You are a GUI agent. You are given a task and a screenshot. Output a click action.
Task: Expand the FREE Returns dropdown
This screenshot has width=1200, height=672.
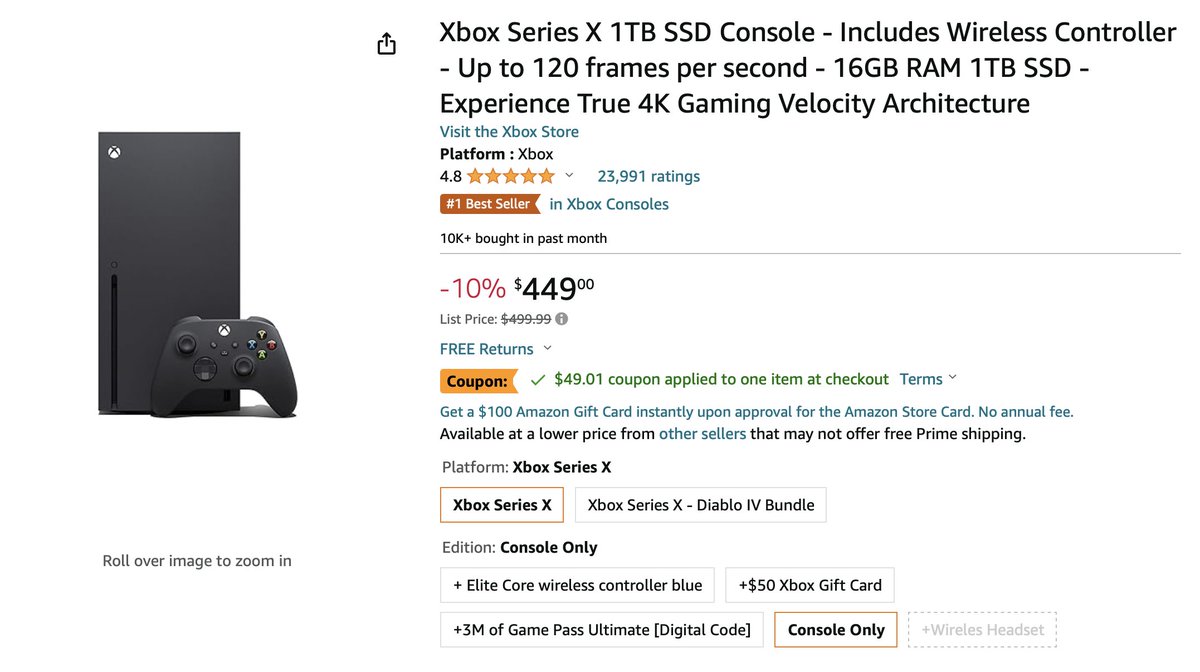point(547,349)
